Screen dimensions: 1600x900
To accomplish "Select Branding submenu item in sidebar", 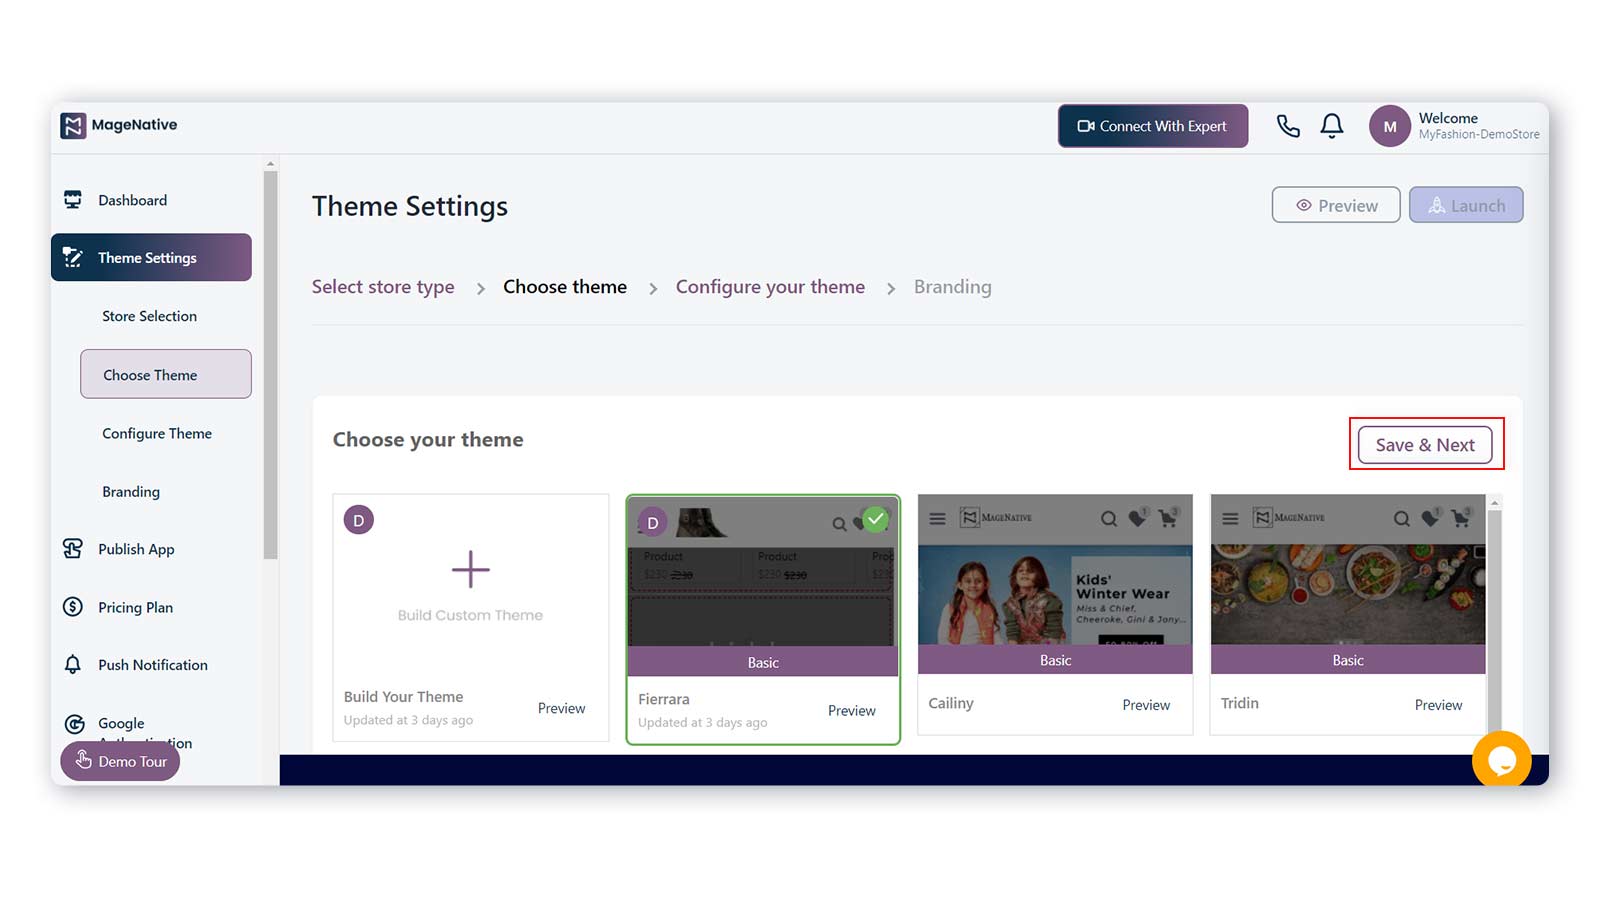I will tap(131, 491).
